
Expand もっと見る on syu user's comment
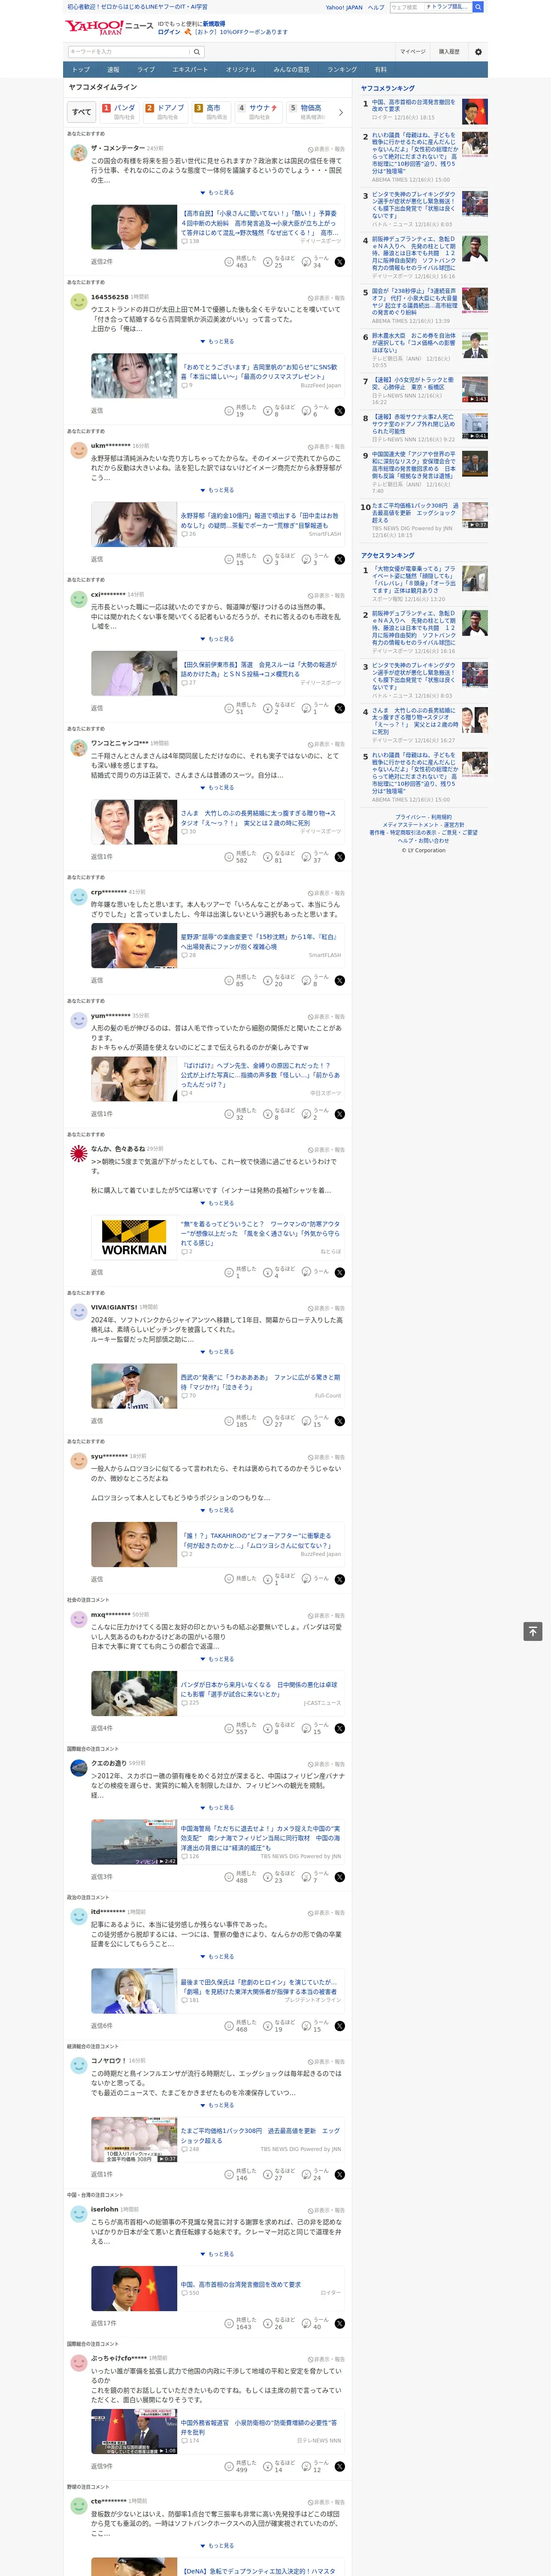click(x=217, y=1510)
